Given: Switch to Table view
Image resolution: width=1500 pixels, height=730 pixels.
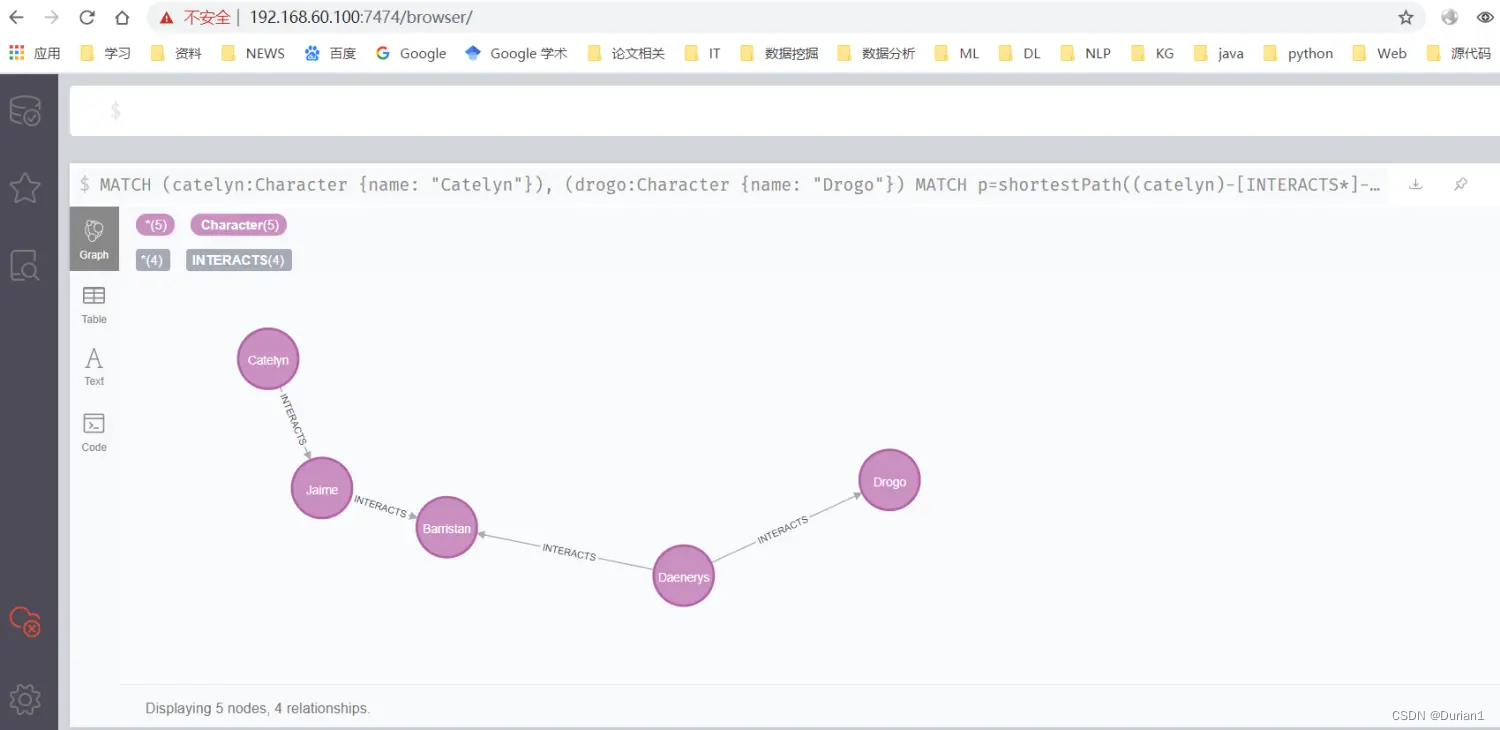Looking at the screenshot, I should tap(94, 304).
